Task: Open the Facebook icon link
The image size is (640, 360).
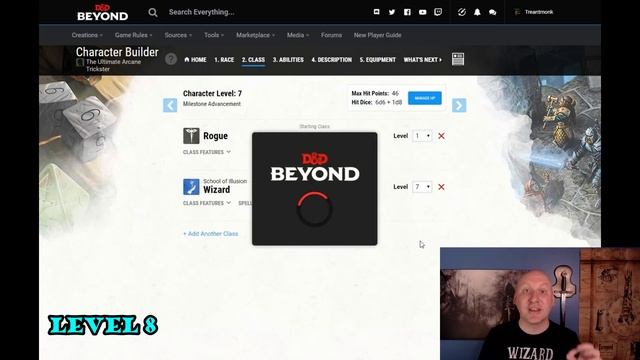Action: pos(407,12)
